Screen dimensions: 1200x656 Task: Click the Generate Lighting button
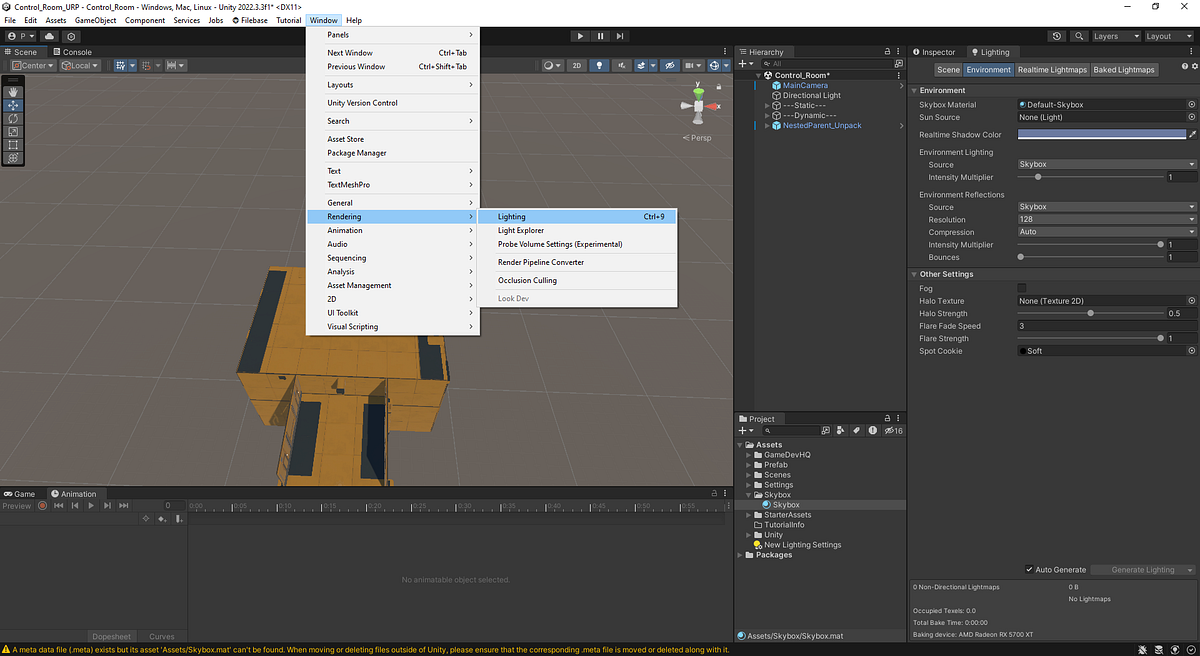[1142, 569]
